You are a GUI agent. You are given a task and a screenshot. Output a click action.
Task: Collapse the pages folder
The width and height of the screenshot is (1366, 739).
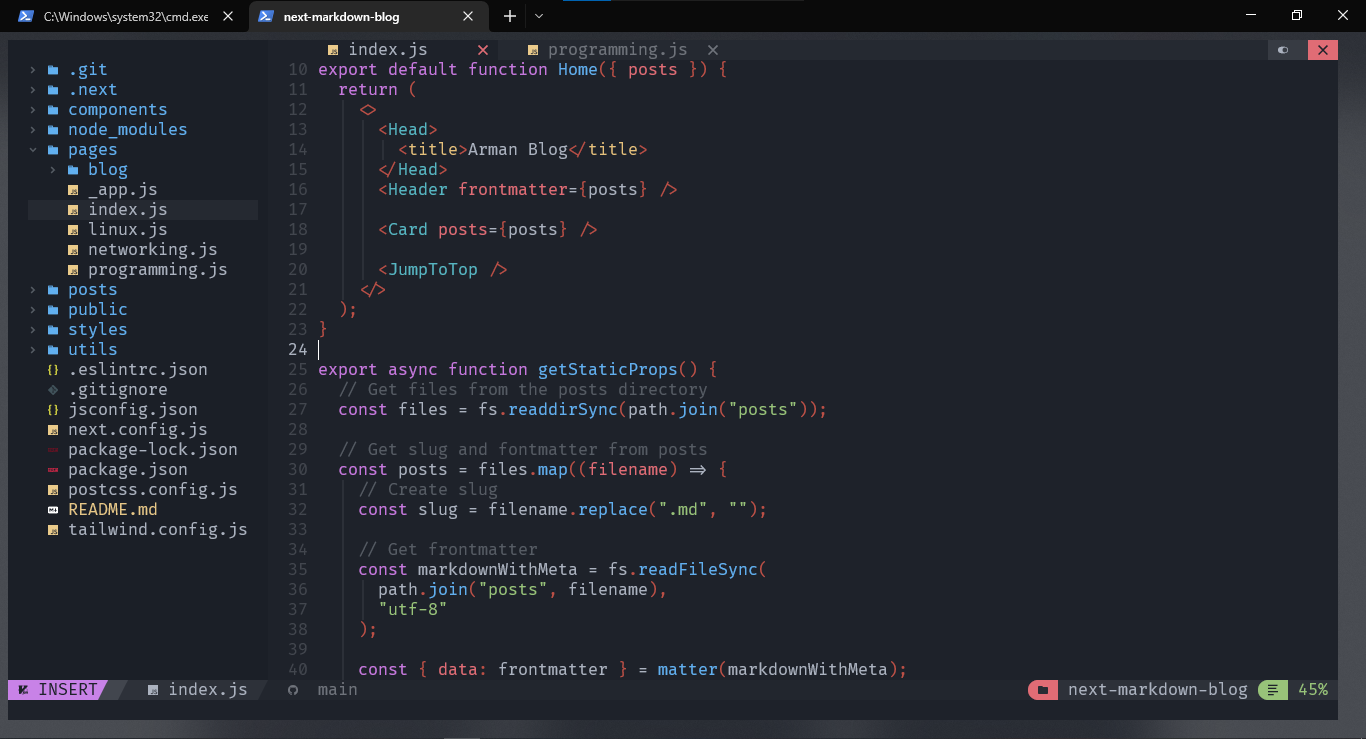click(32, 150)
